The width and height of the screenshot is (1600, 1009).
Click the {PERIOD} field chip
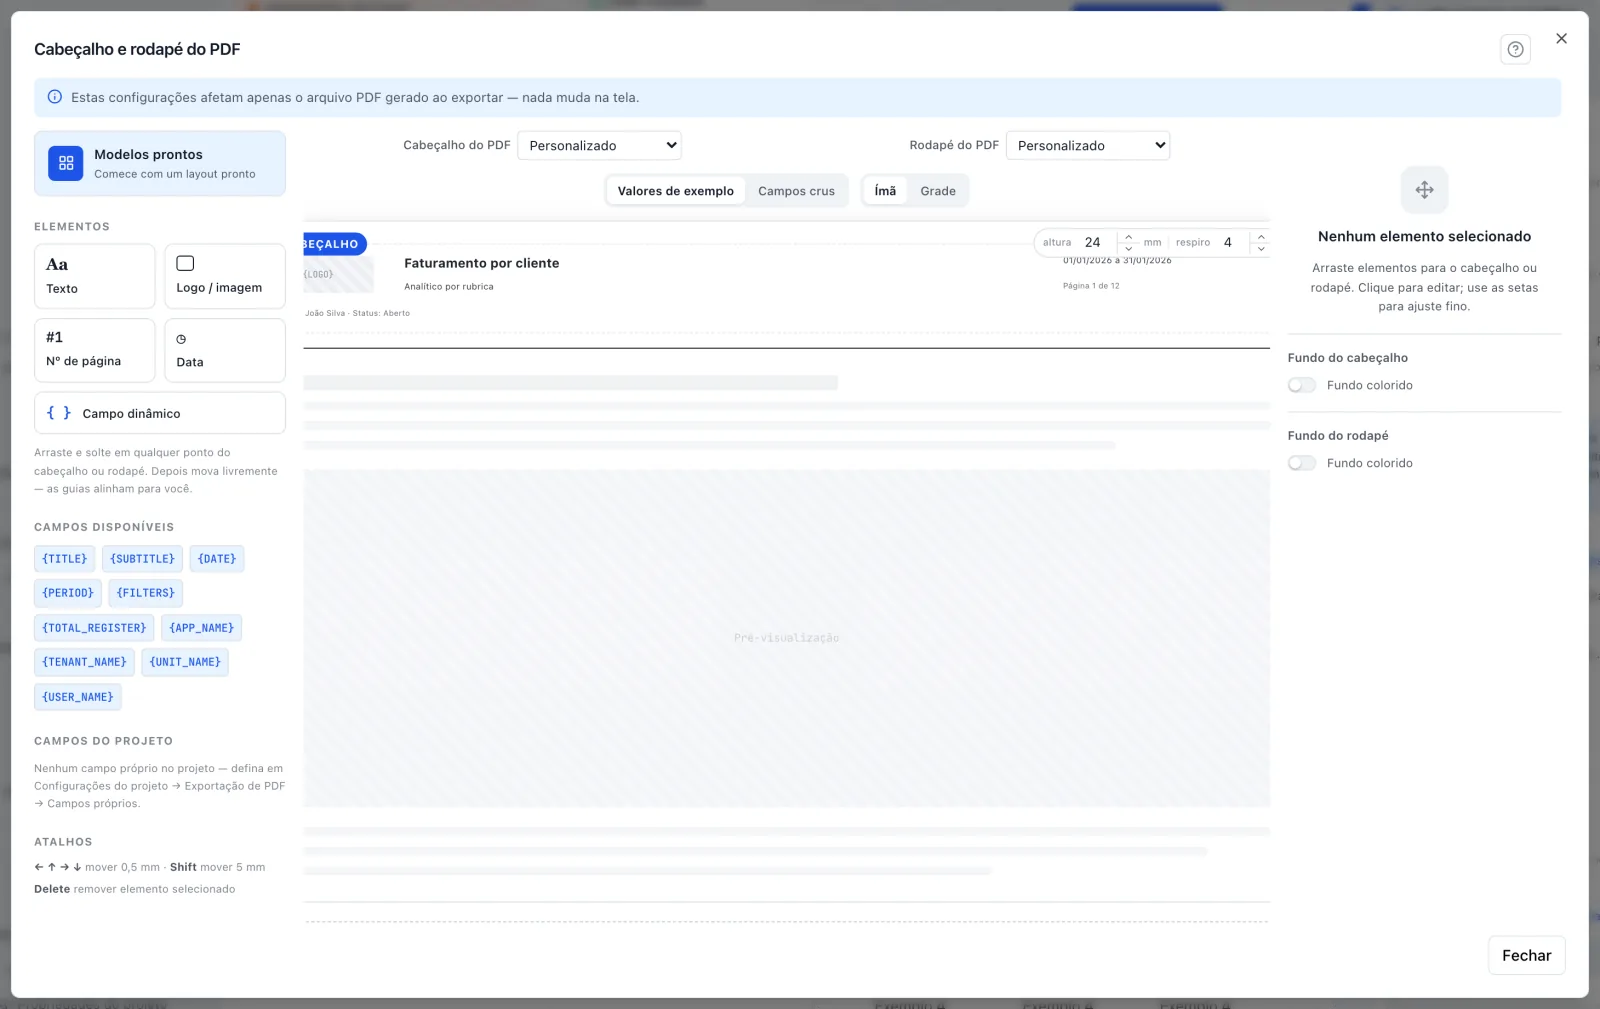point(68,593)
